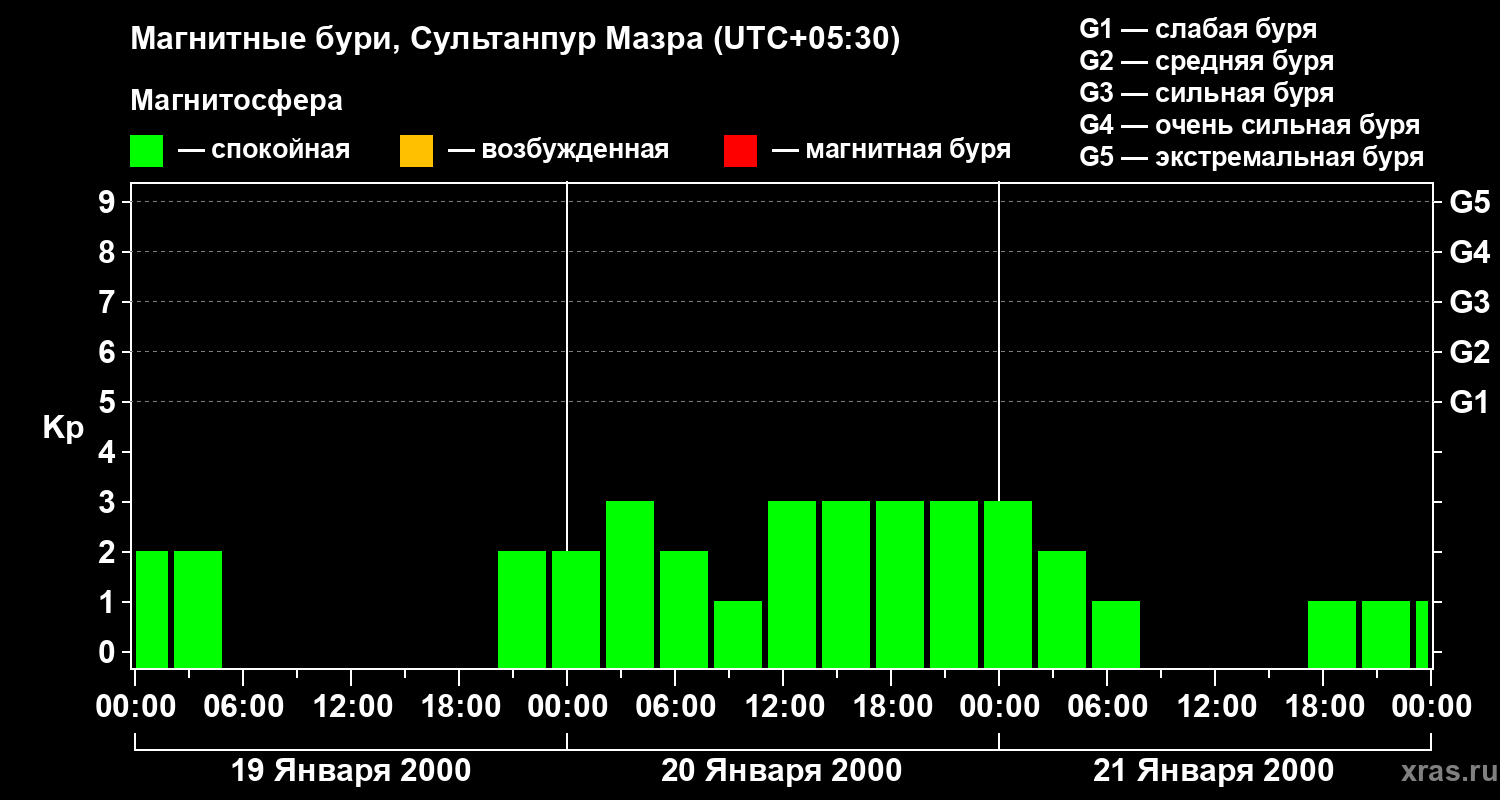Click the first green bar on 19 January

pyautogui.click(x=152, y=610)
